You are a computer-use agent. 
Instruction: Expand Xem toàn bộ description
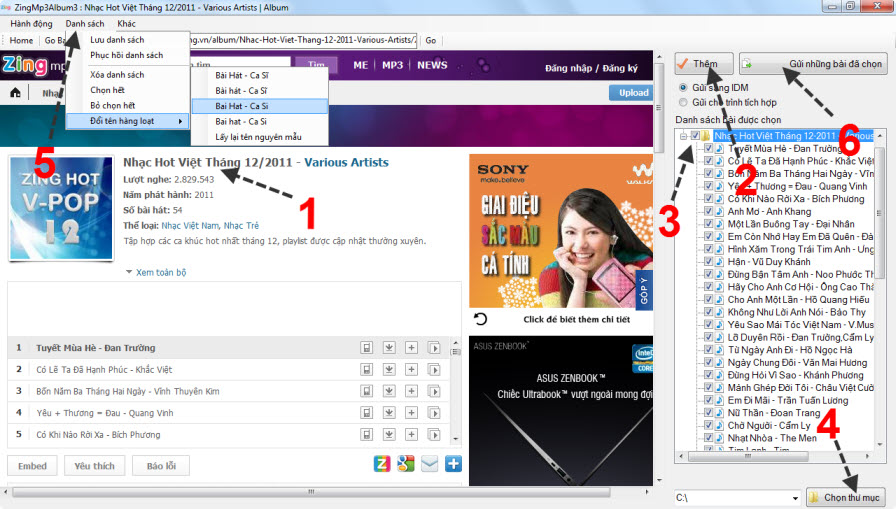(161, 272)
